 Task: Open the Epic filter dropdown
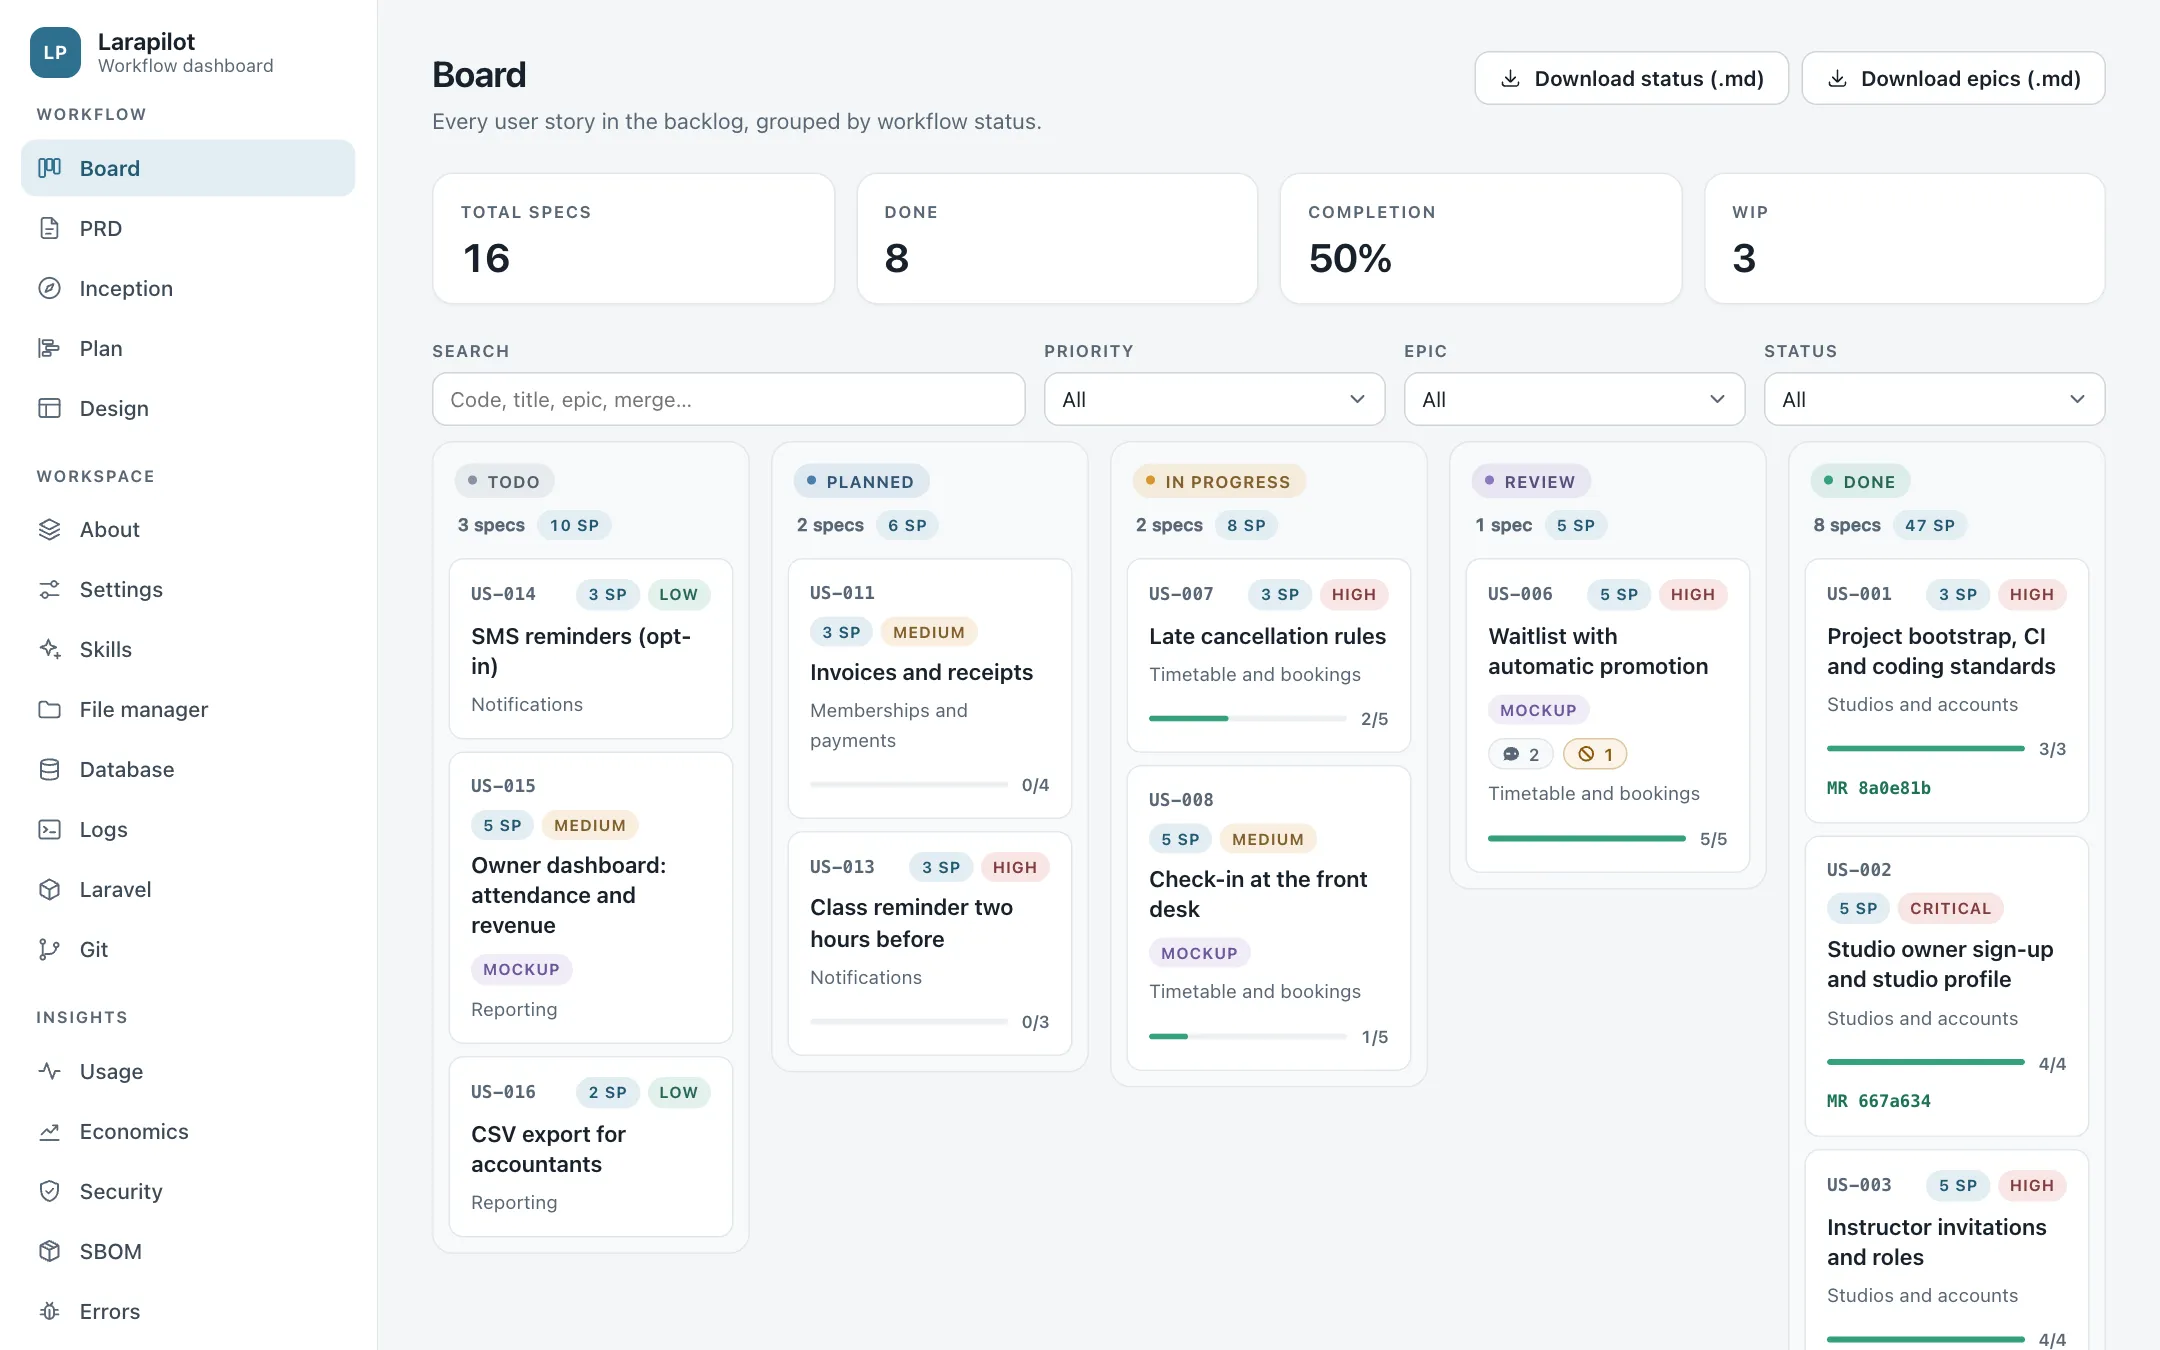tap(1574, 399)
